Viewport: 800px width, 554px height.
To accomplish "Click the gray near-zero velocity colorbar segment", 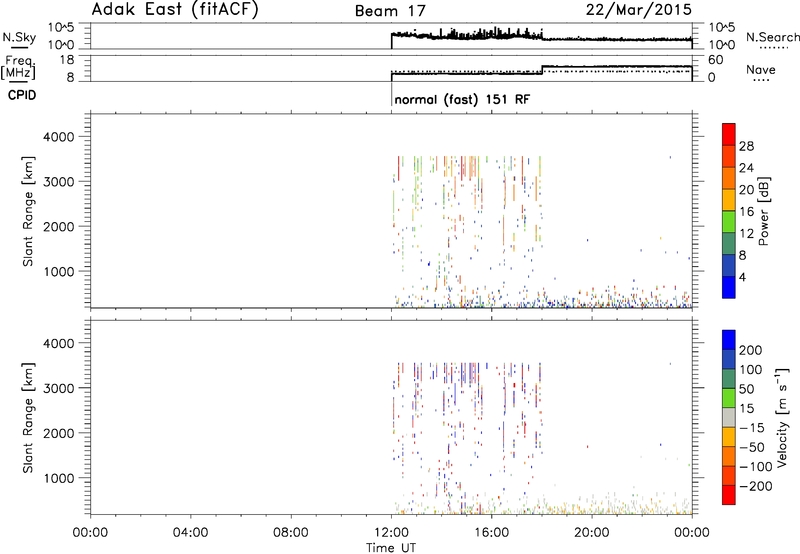I will click(x=729, y=418).
